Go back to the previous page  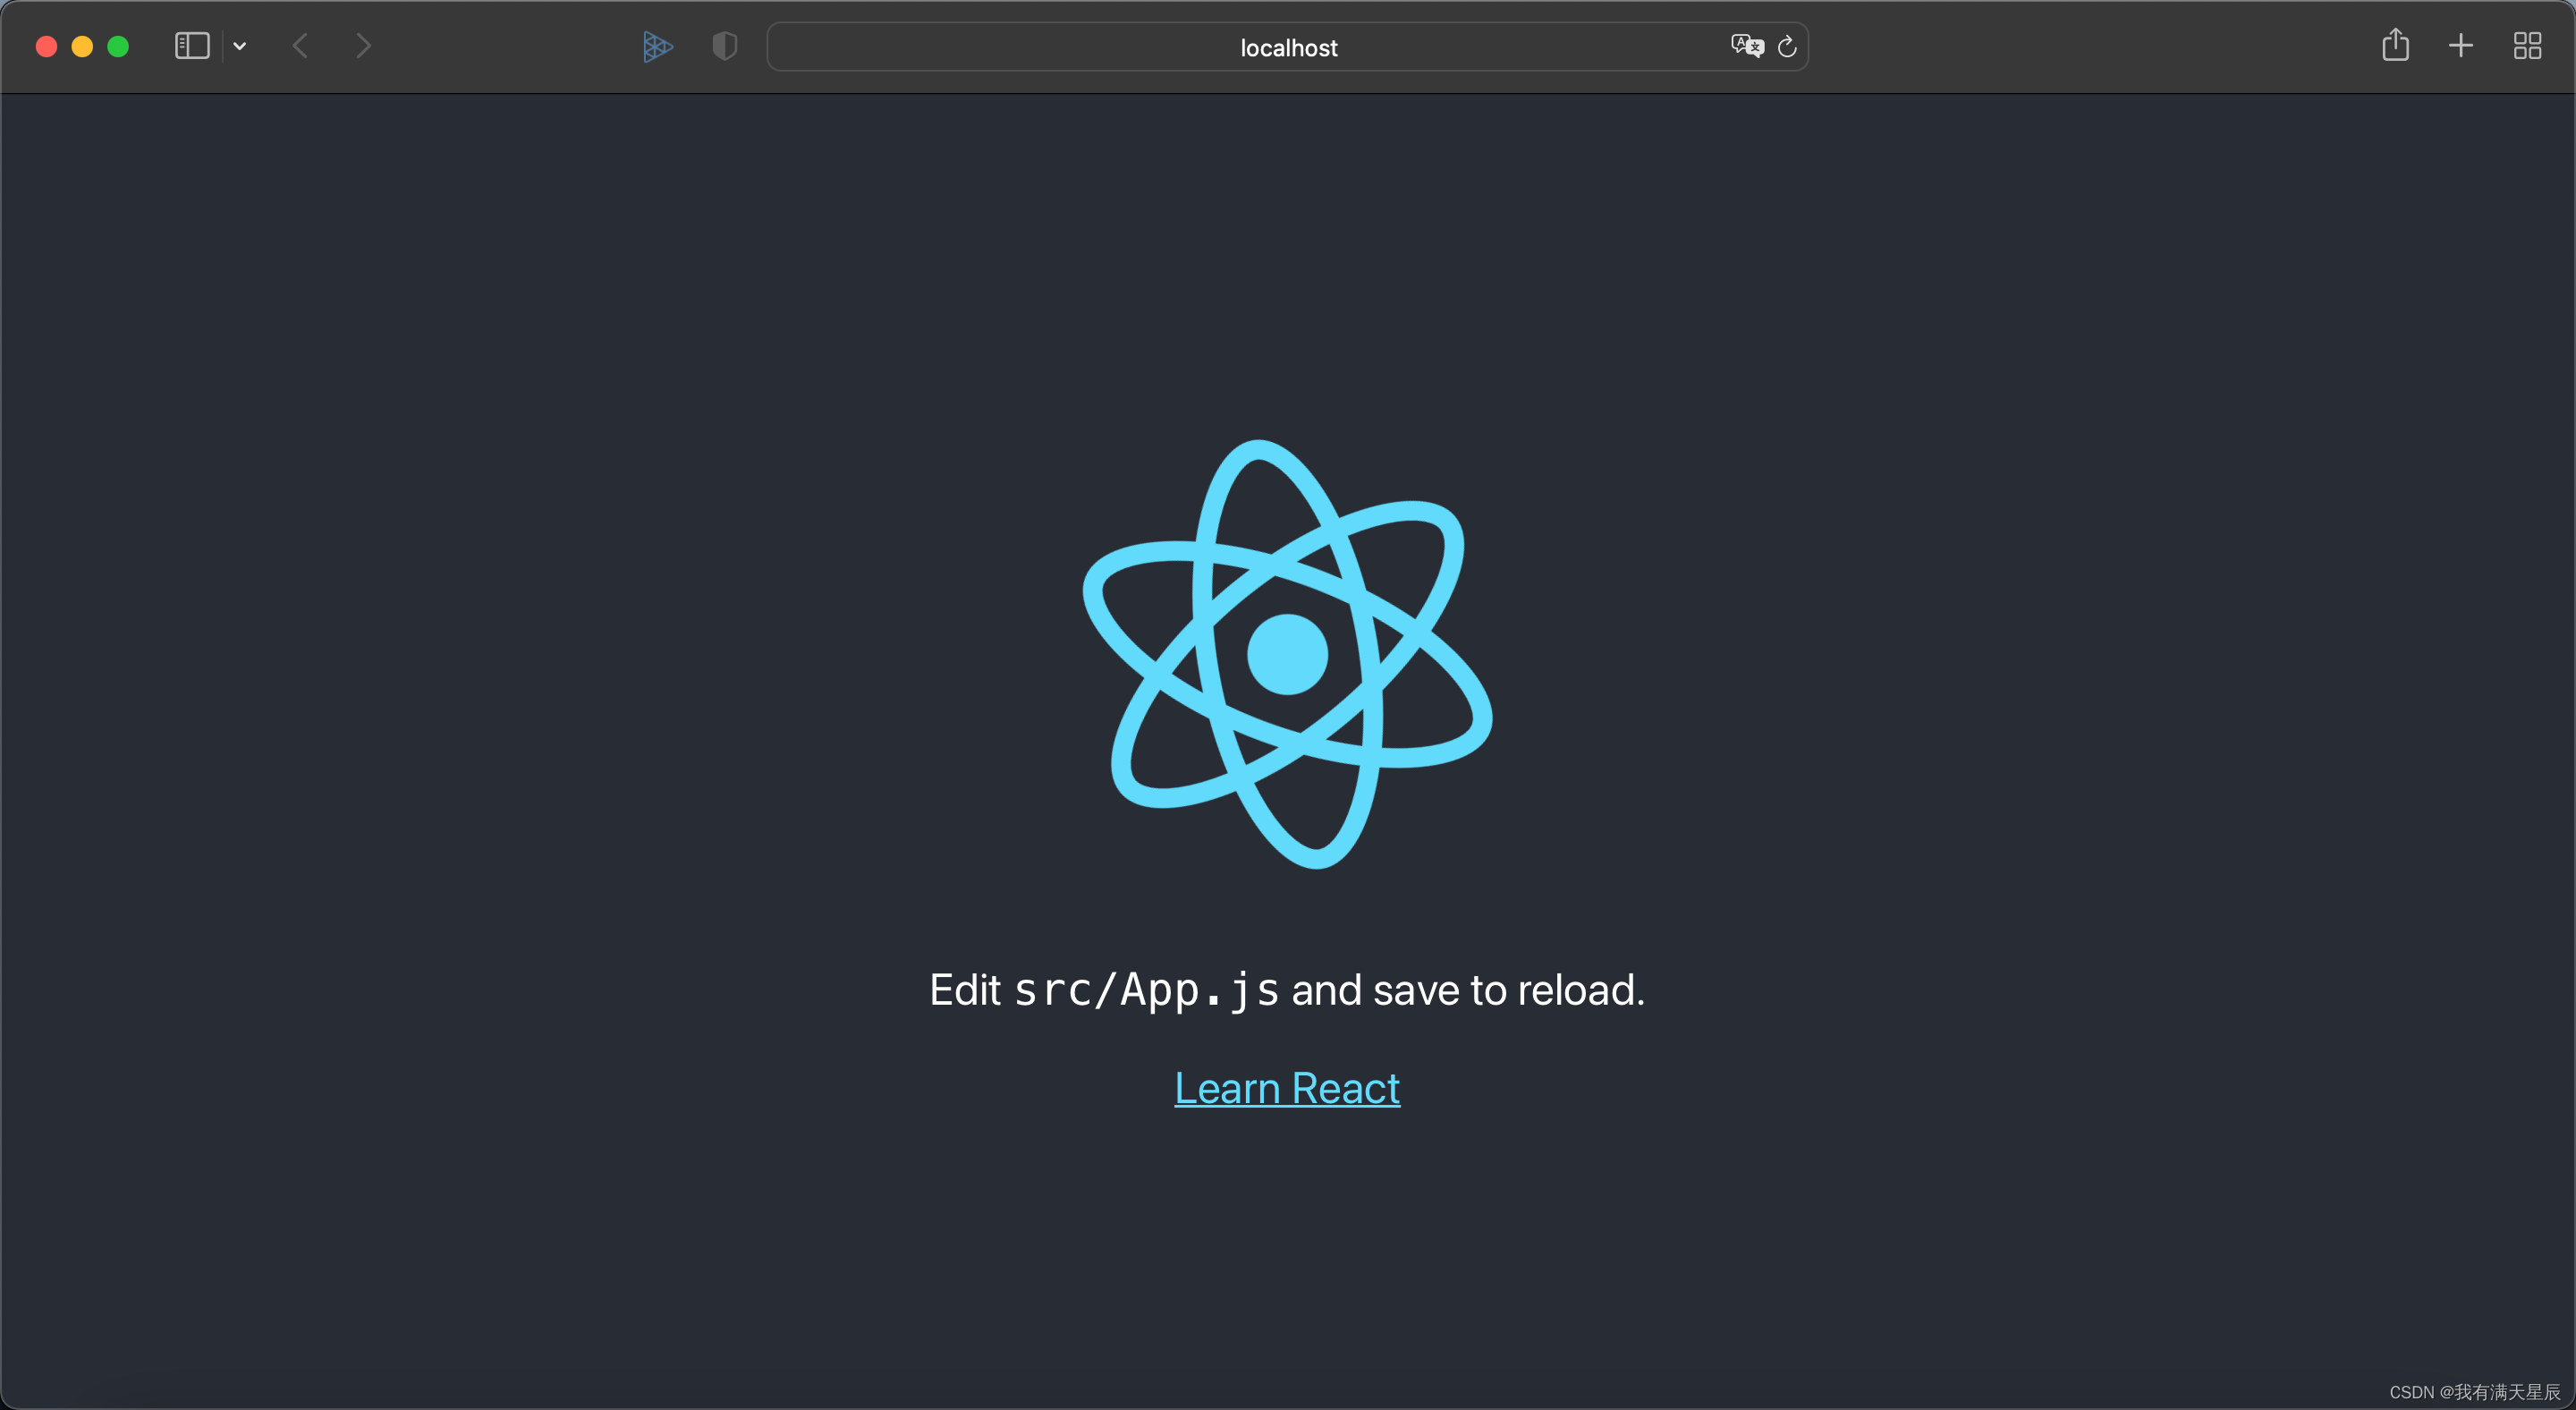click(300, 46)
